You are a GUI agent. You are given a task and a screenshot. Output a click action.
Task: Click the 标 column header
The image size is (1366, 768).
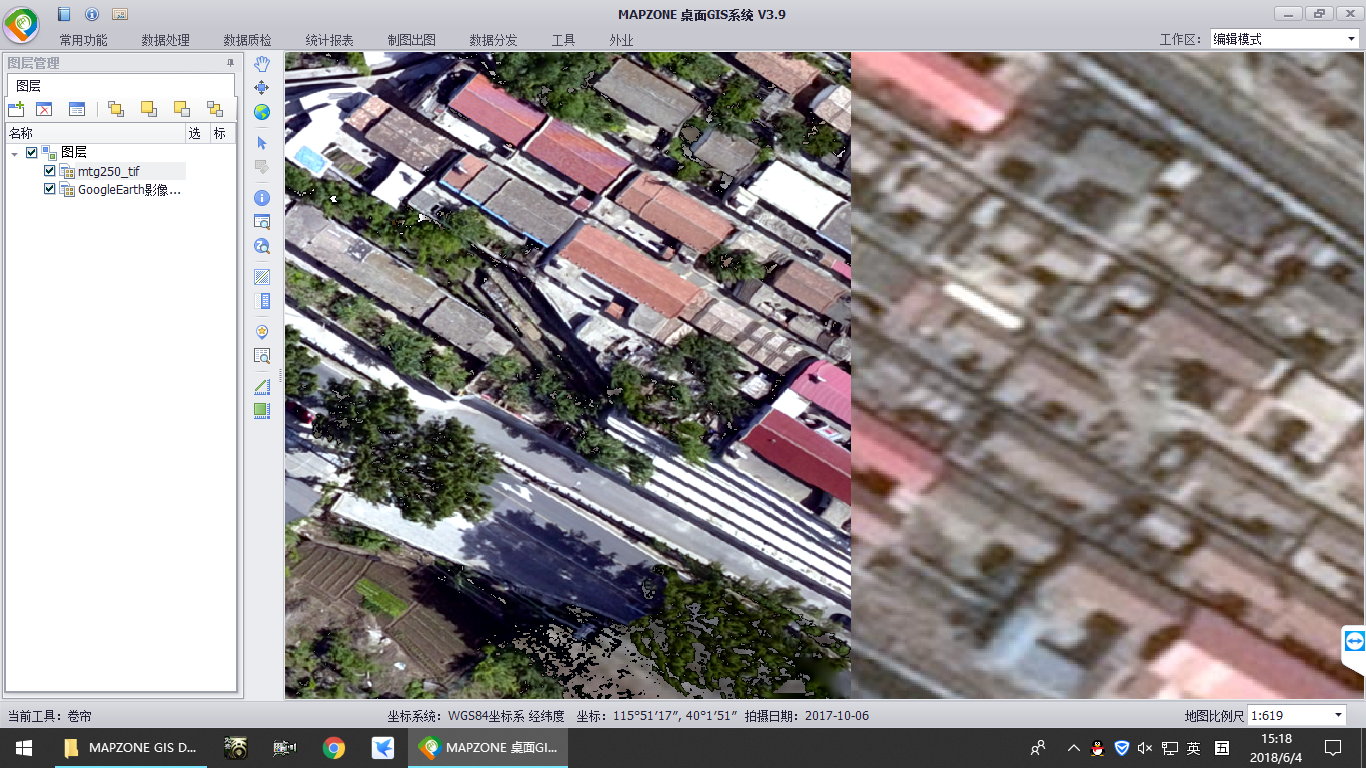click(222, 133)
